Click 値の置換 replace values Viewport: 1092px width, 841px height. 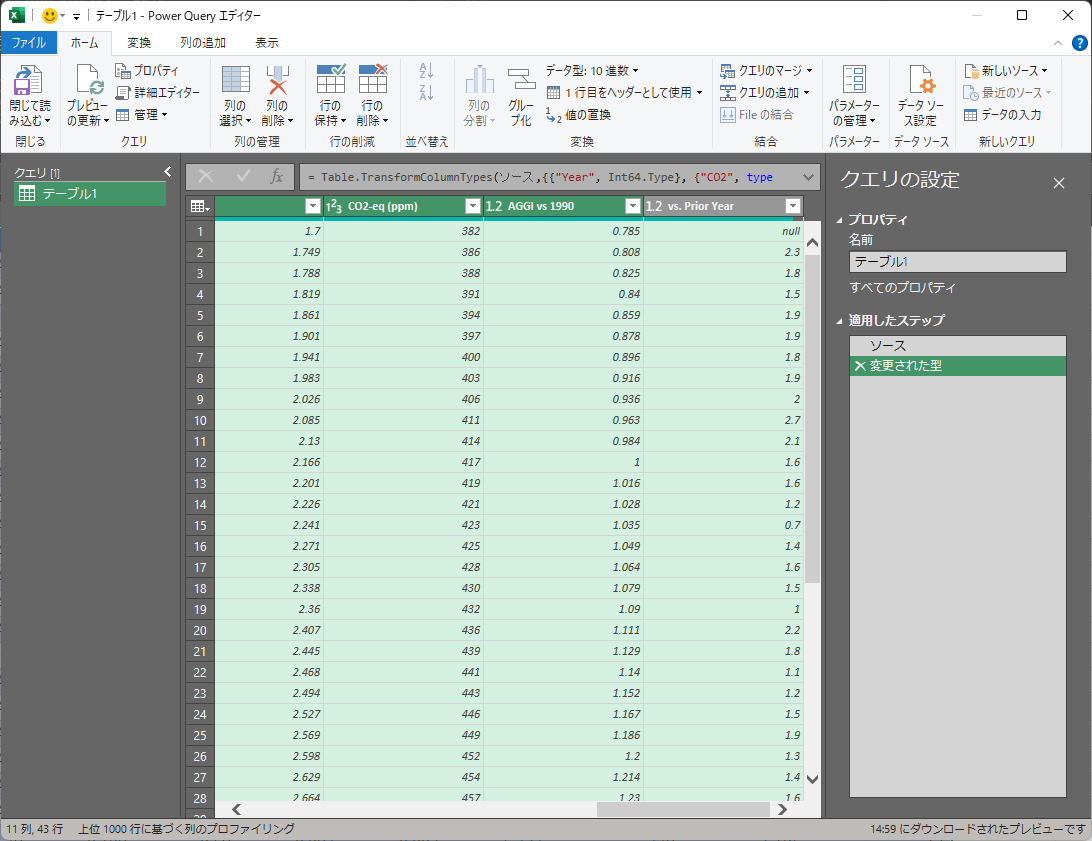coord(579,115)
